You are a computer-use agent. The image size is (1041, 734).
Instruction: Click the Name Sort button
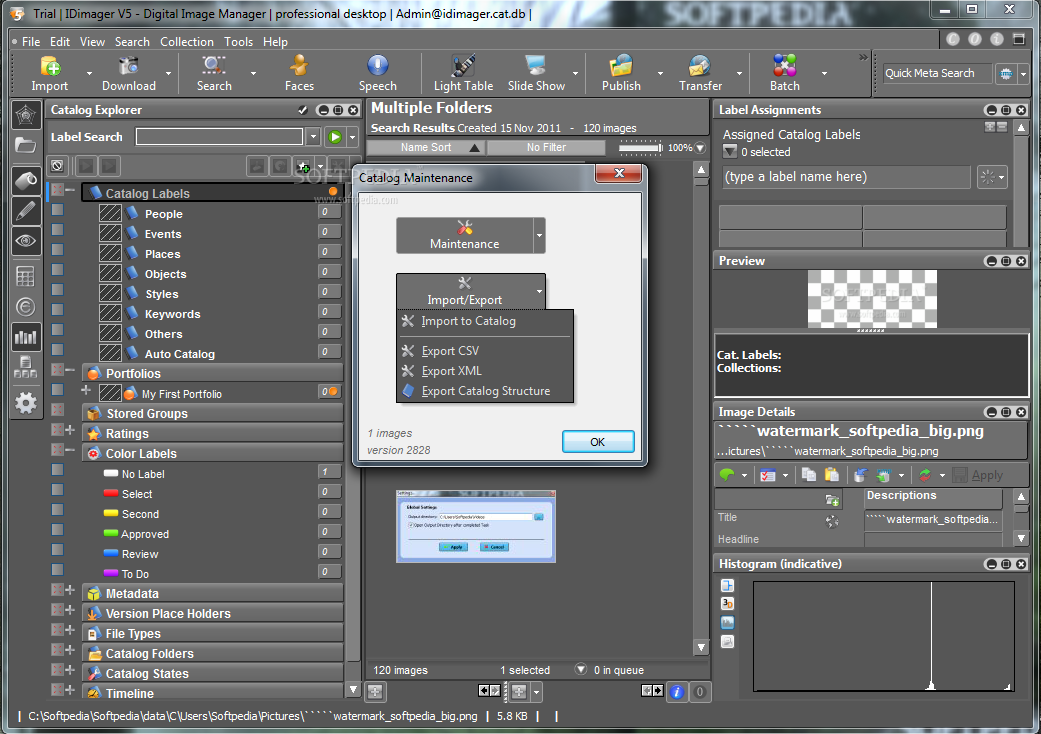coord(426,147)
